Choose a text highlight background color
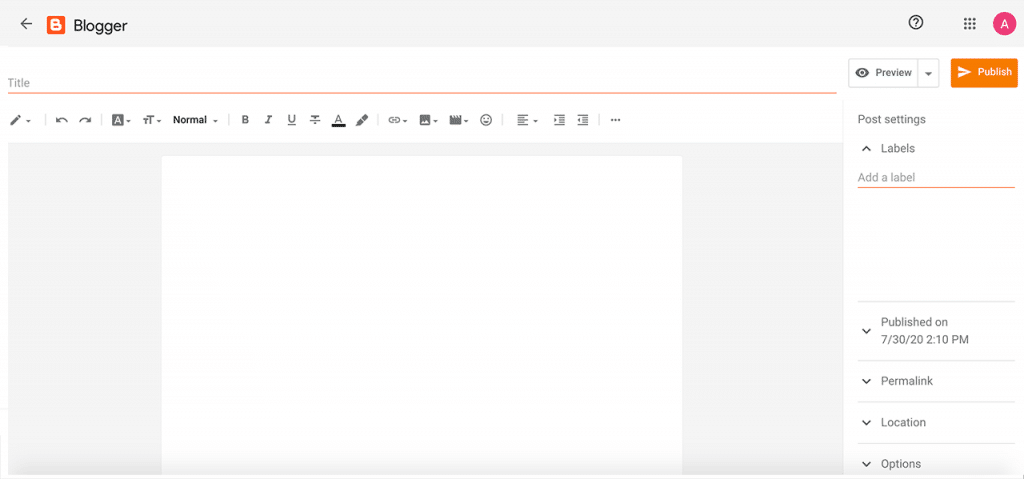Image resolution: width=1024 pixels, height=479 pixels. 362,120
